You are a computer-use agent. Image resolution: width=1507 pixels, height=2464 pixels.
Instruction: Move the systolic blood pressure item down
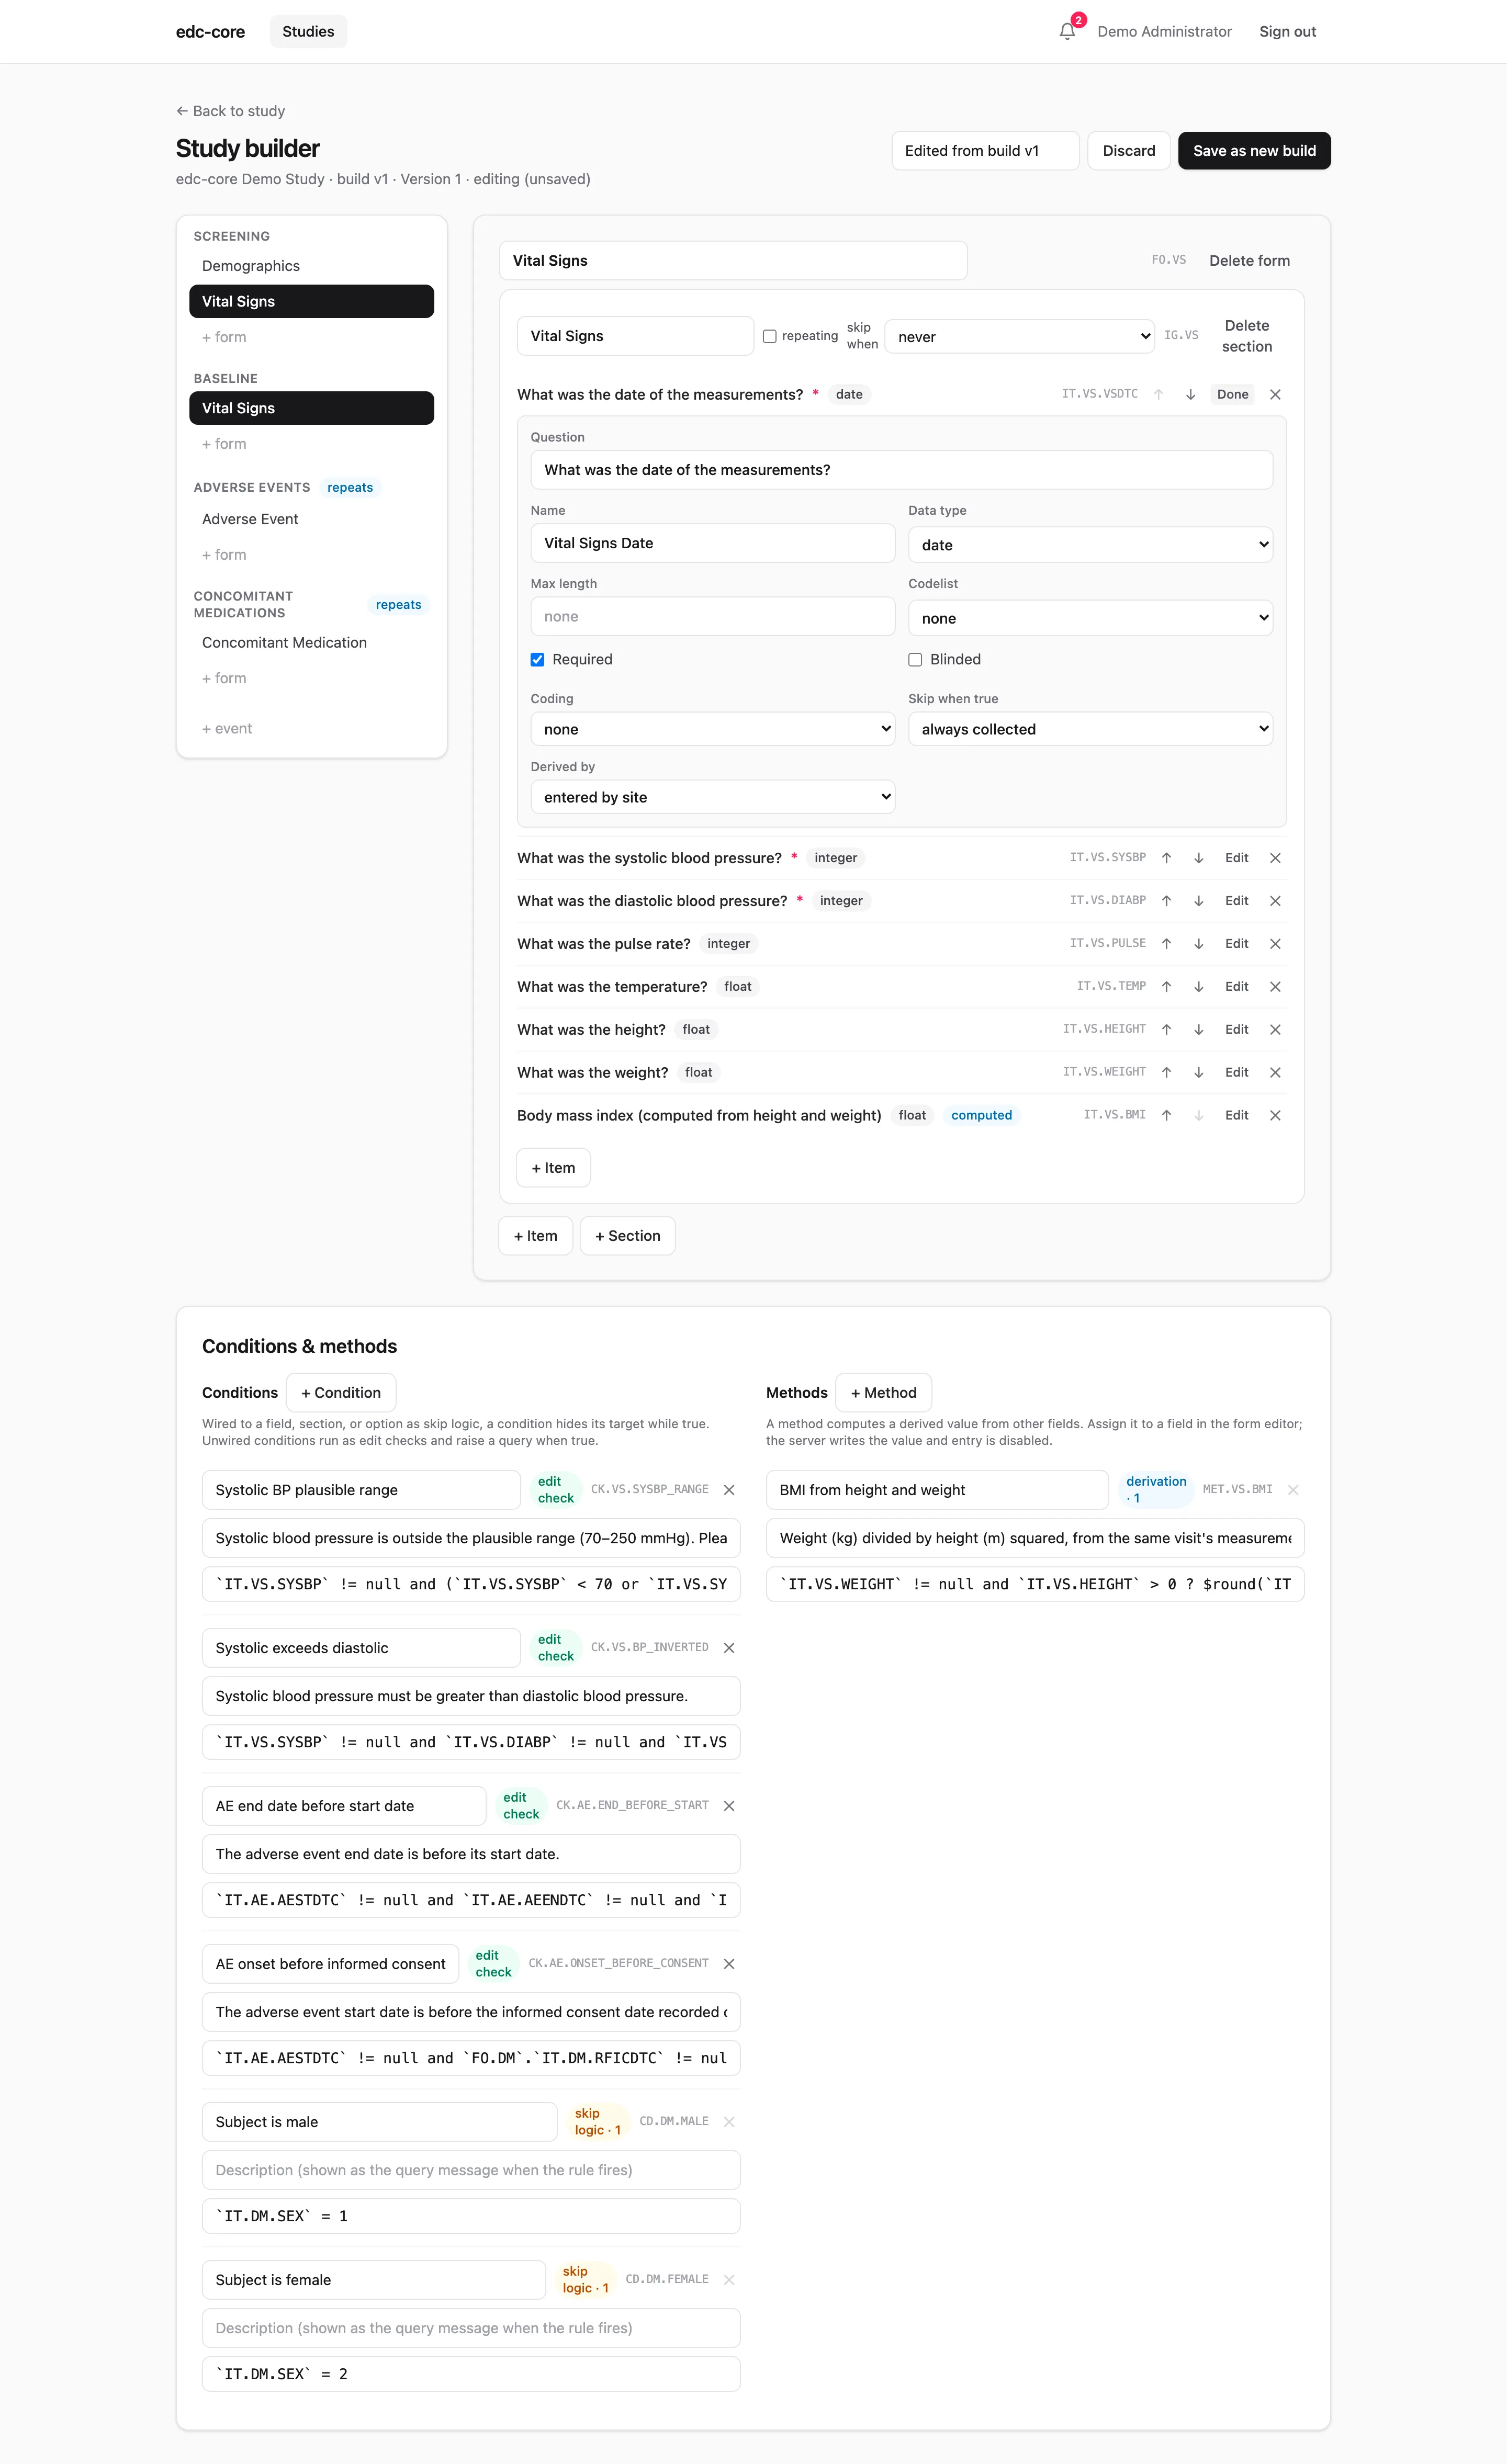pos(1198,858)
